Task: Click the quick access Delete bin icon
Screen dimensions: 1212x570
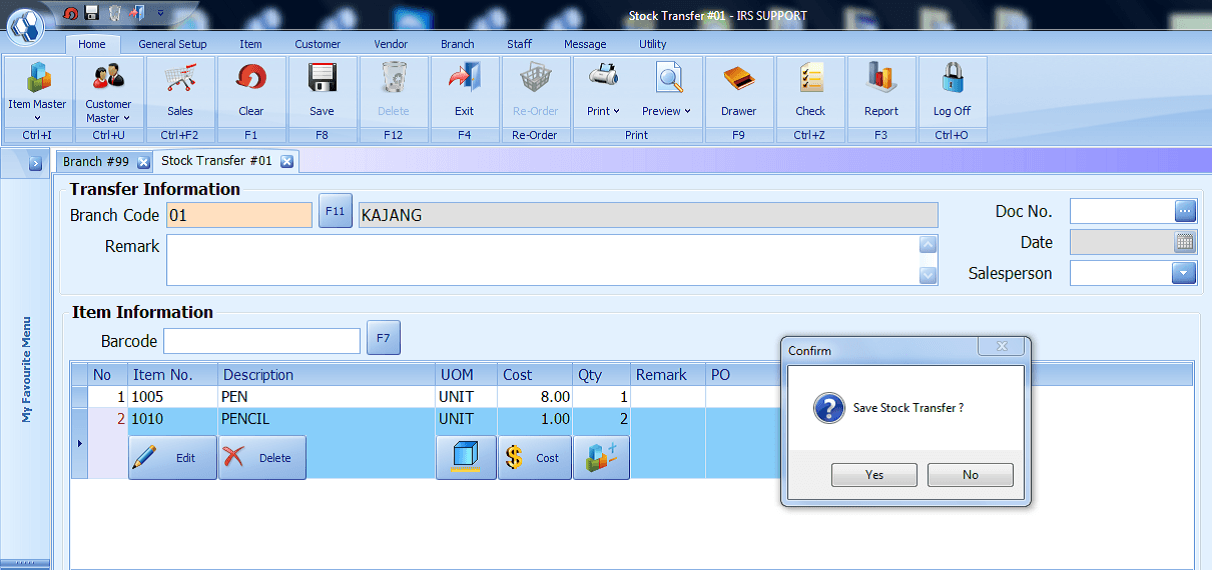Action: (x=114, y=13)
